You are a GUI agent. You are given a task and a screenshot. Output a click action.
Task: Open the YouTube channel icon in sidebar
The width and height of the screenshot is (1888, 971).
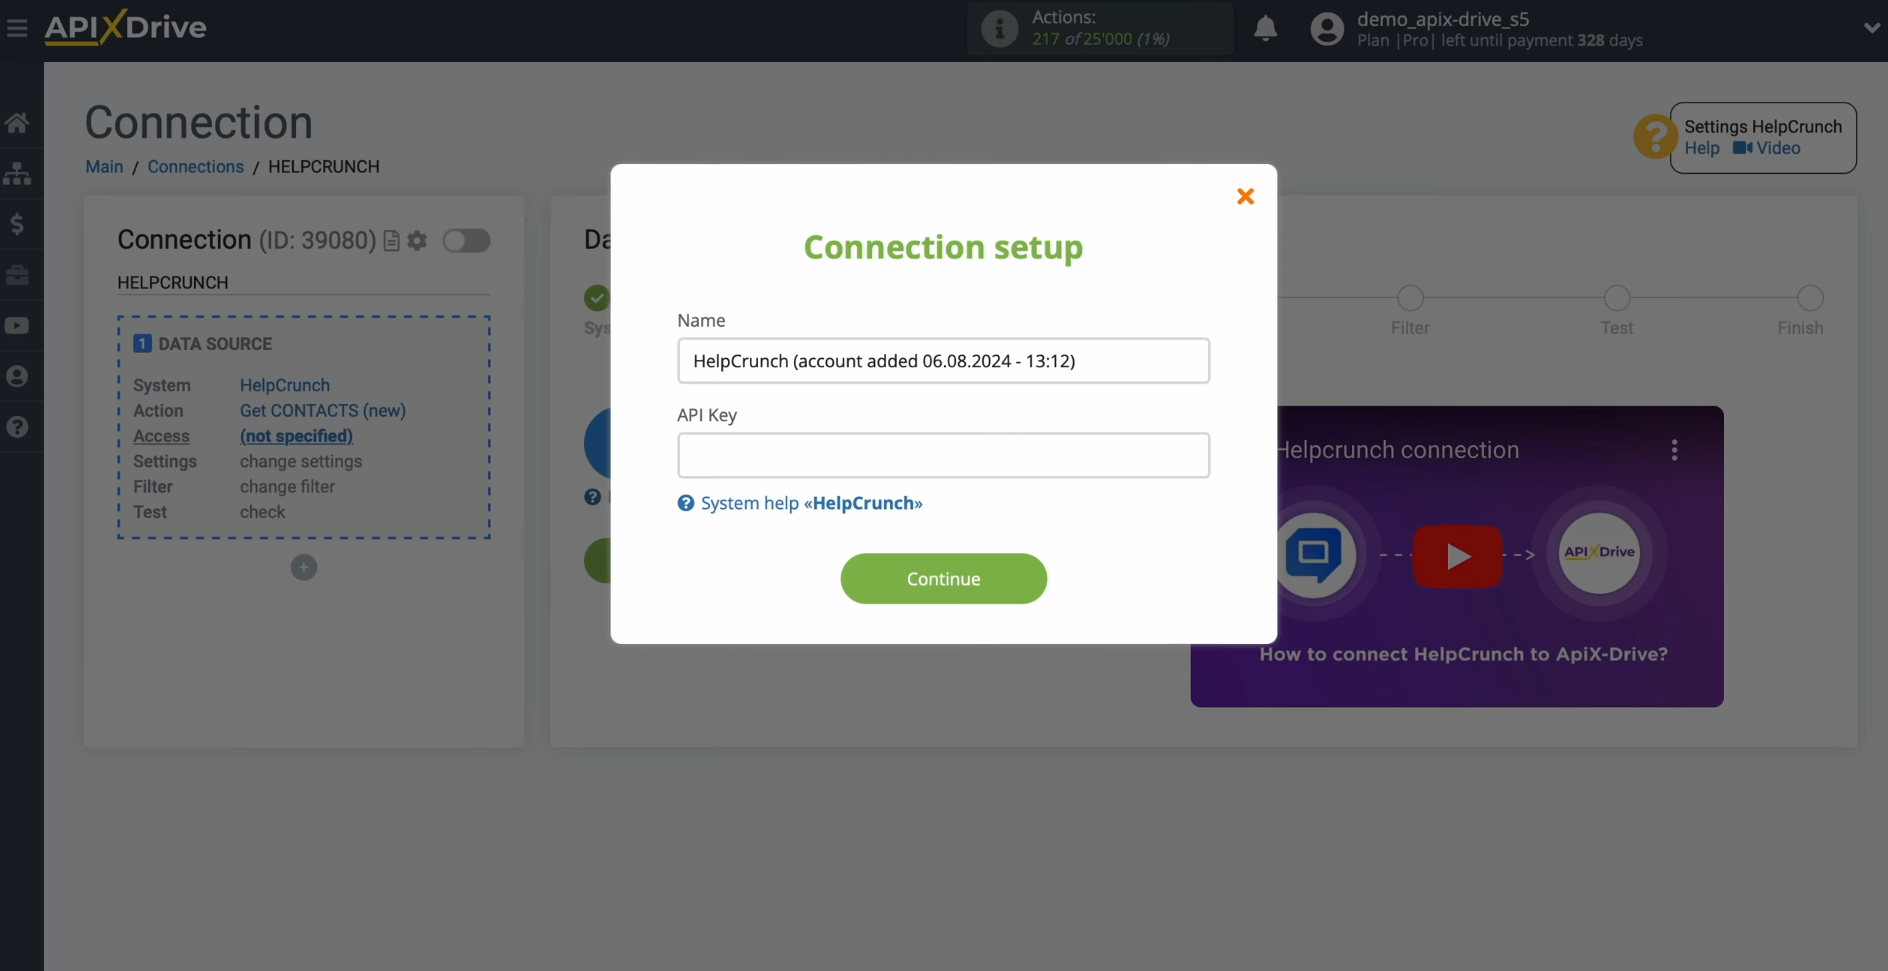[x=18, y=326]
